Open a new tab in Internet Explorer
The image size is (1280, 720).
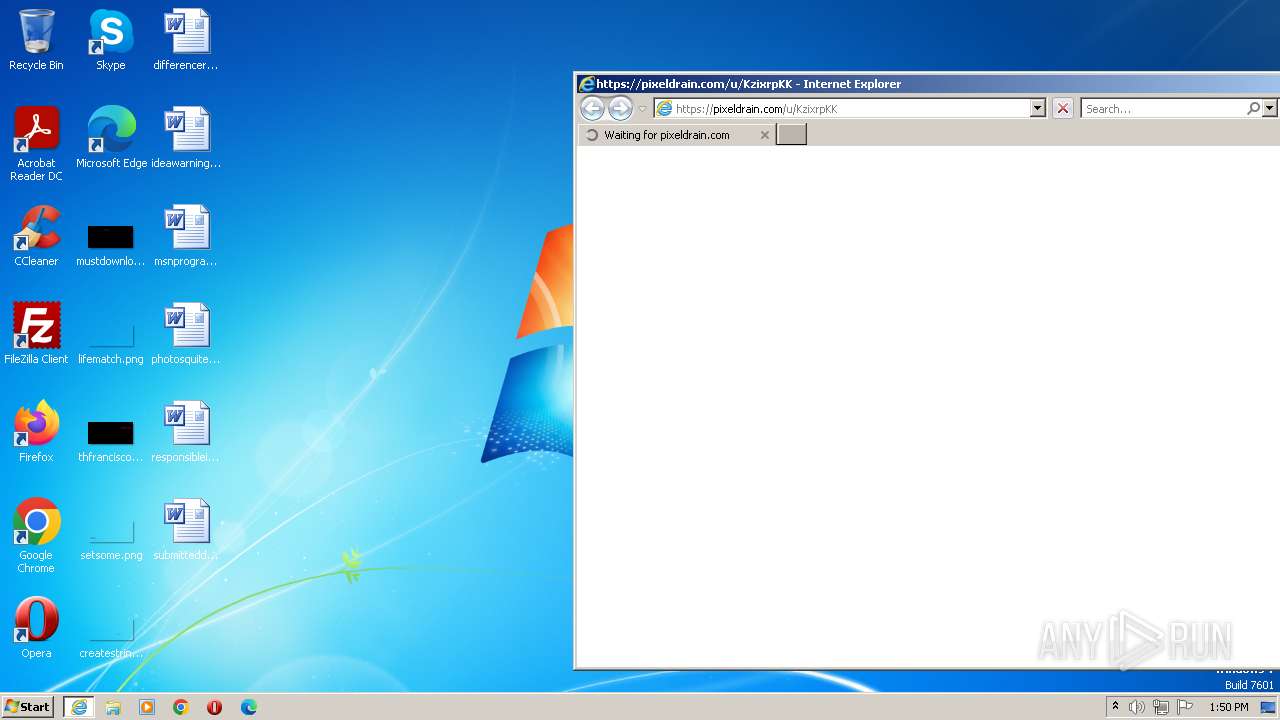tap(791, 134)
